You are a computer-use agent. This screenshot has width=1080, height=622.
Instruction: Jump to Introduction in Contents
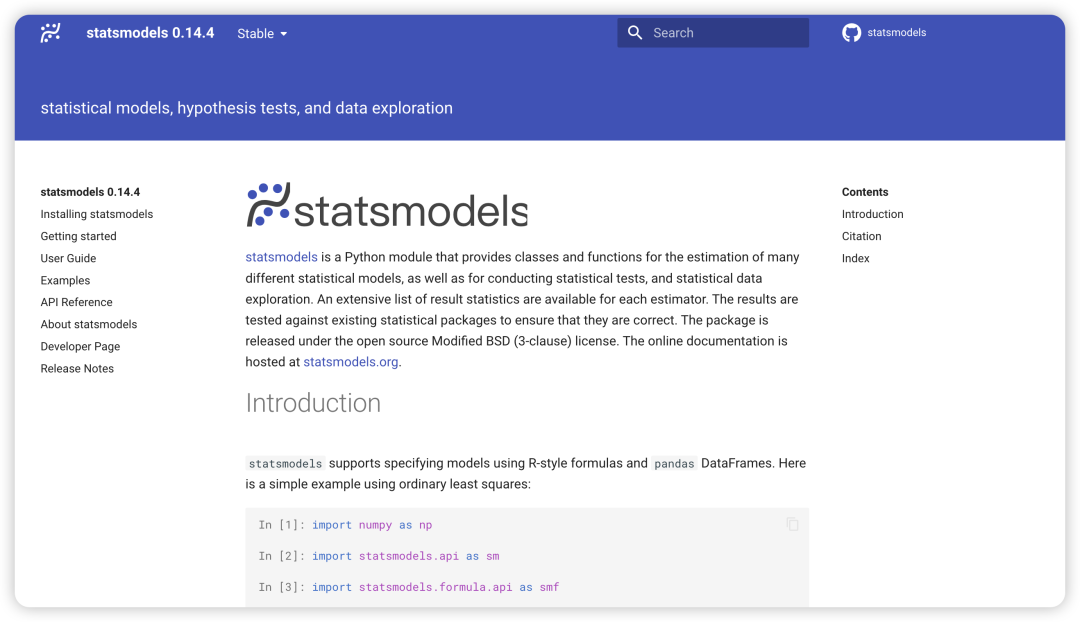873,214
